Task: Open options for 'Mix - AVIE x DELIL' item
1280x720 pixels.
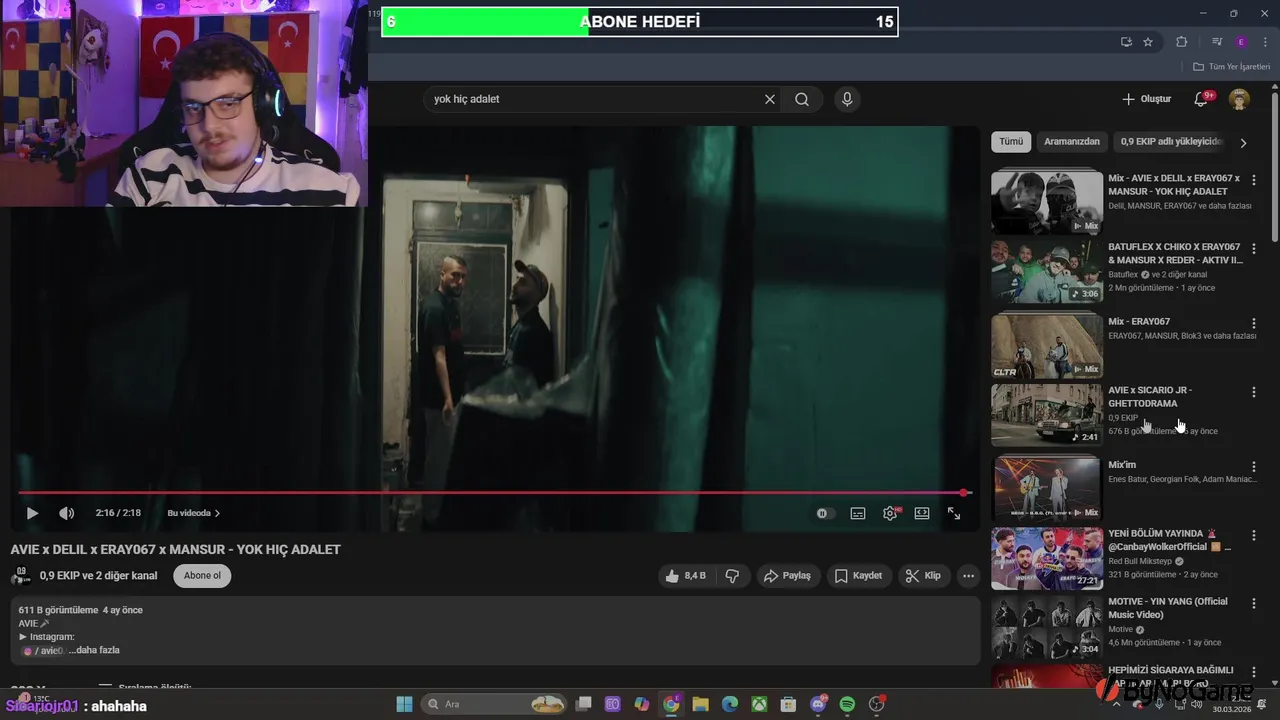Action: click(1254, 180)
